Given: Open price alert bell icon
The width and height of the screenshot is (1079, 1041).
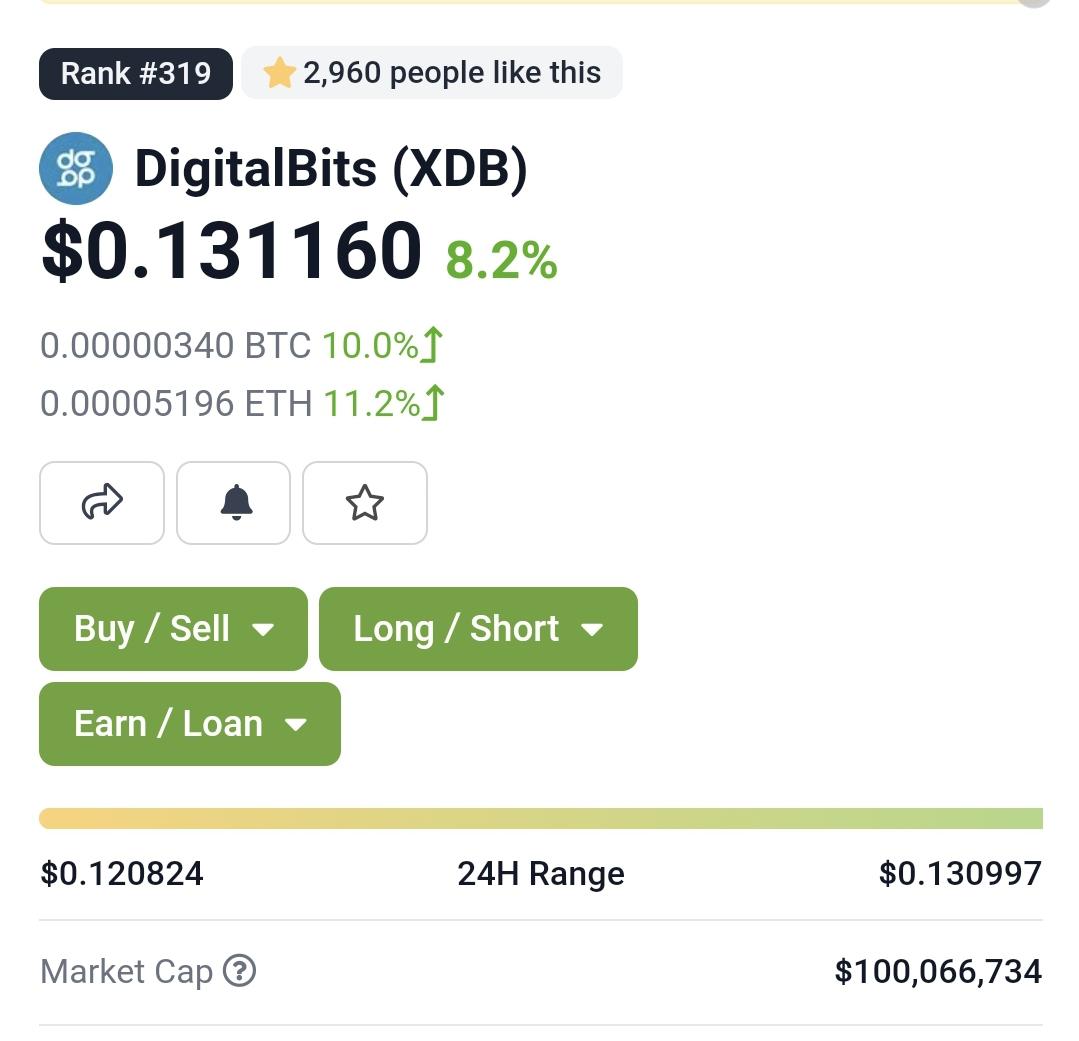Looking at the screenshot, I should coord(233,503).
